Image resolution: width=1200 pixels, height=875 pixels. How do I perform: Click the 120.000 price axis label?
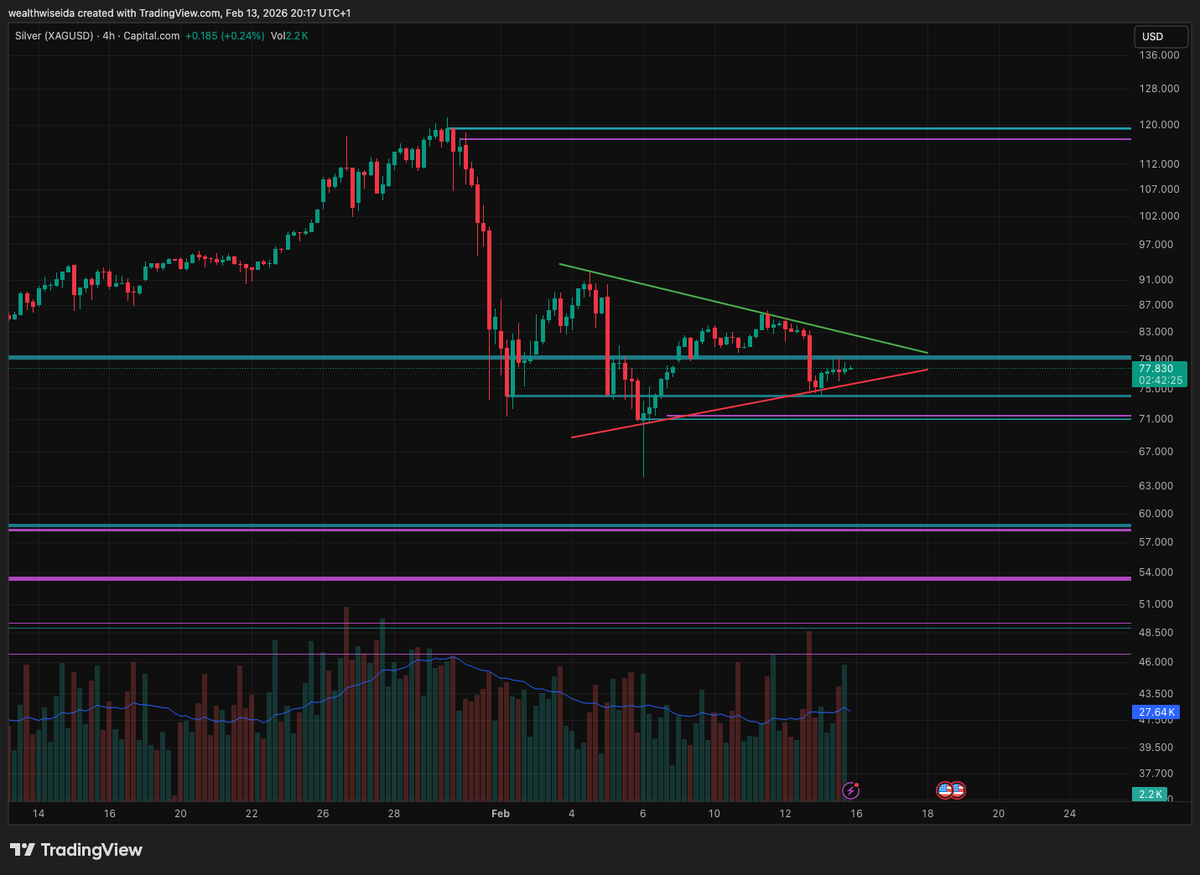coord(1160,125)
